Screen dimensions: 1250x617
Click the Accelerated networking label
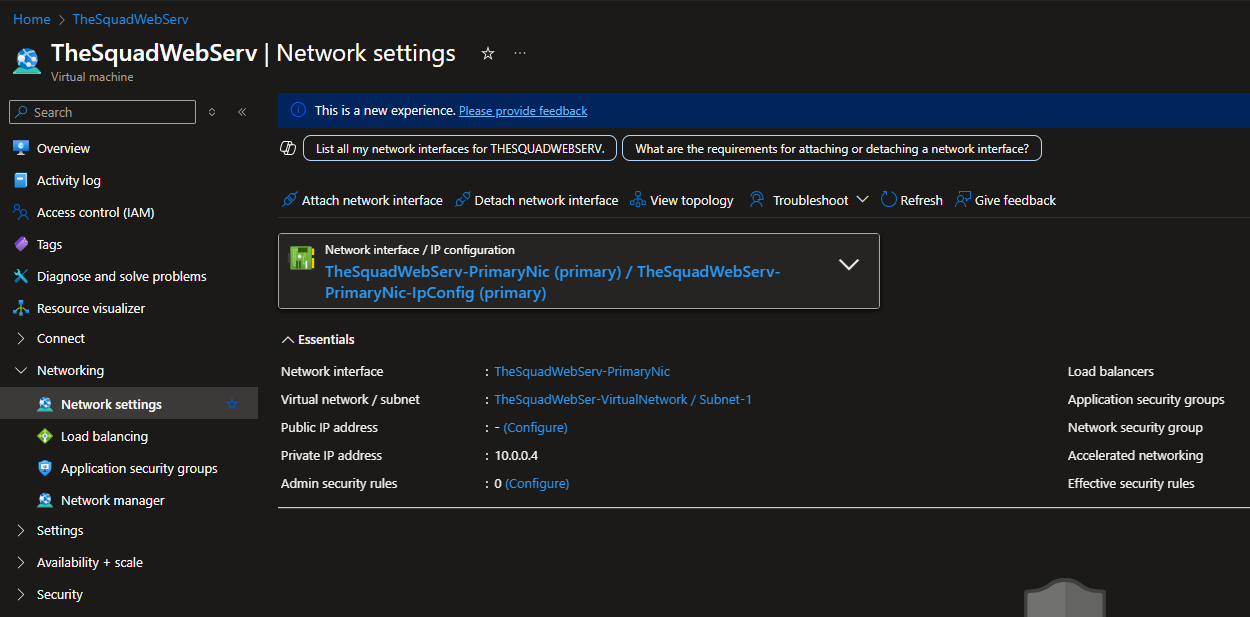coord(1135,455)
